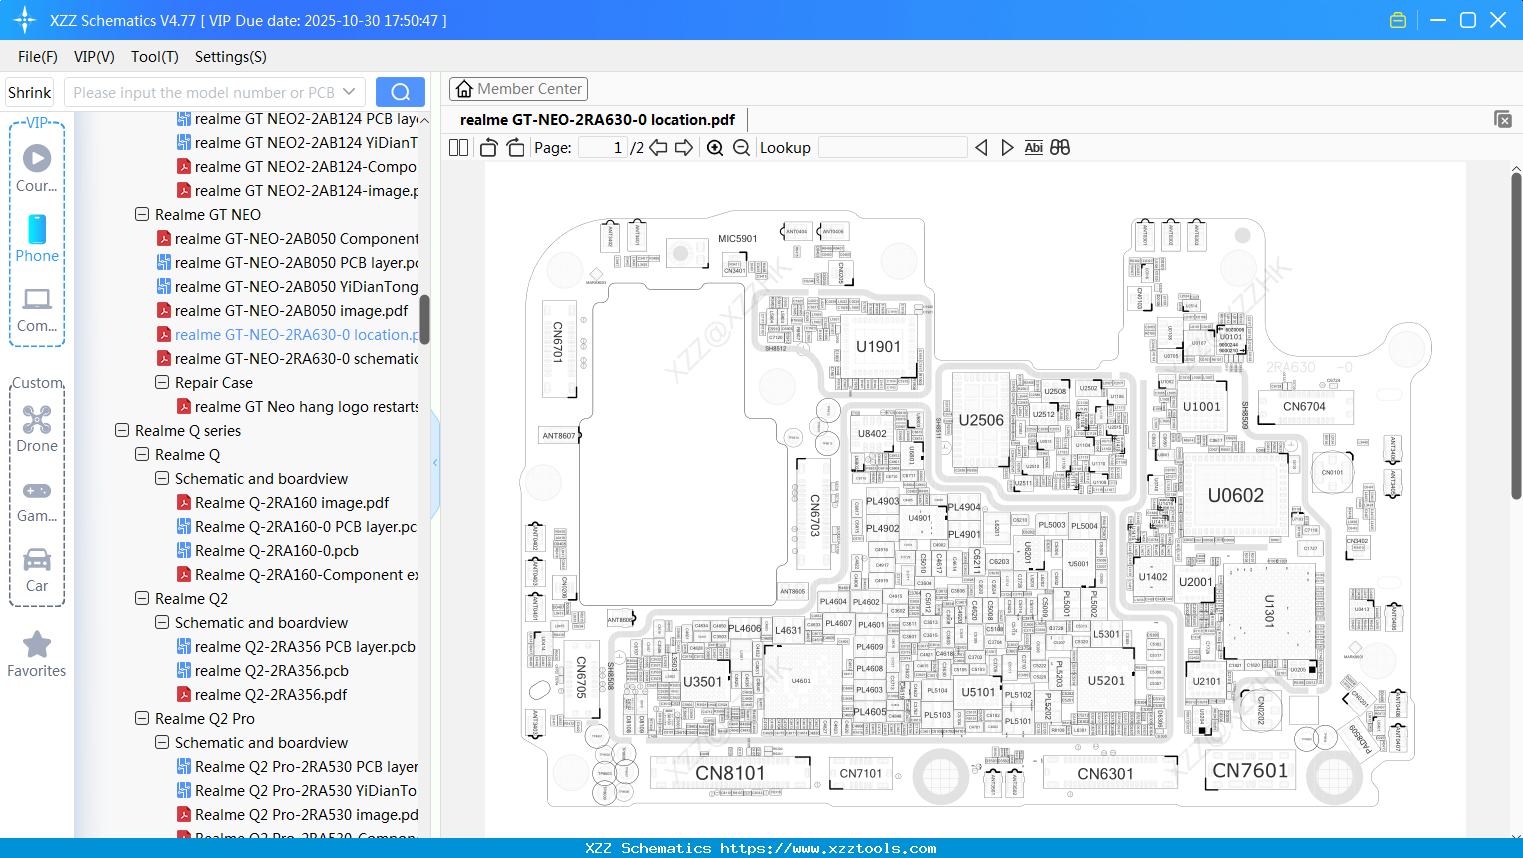Open the Tool menu
The height and width of the screenshot is (858, 1523).
pos(154,57)
